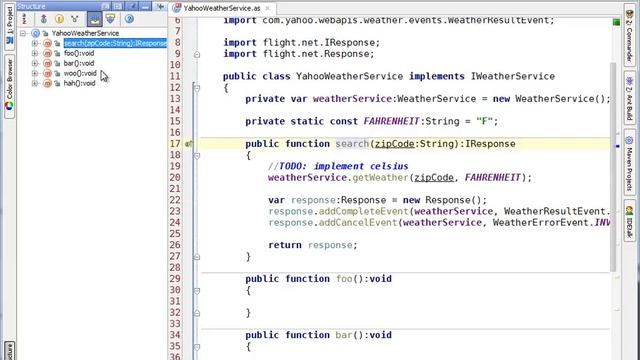Hide the Structure panel with dash icon
The image size is (640, 360).
click(x=145, y=6)
